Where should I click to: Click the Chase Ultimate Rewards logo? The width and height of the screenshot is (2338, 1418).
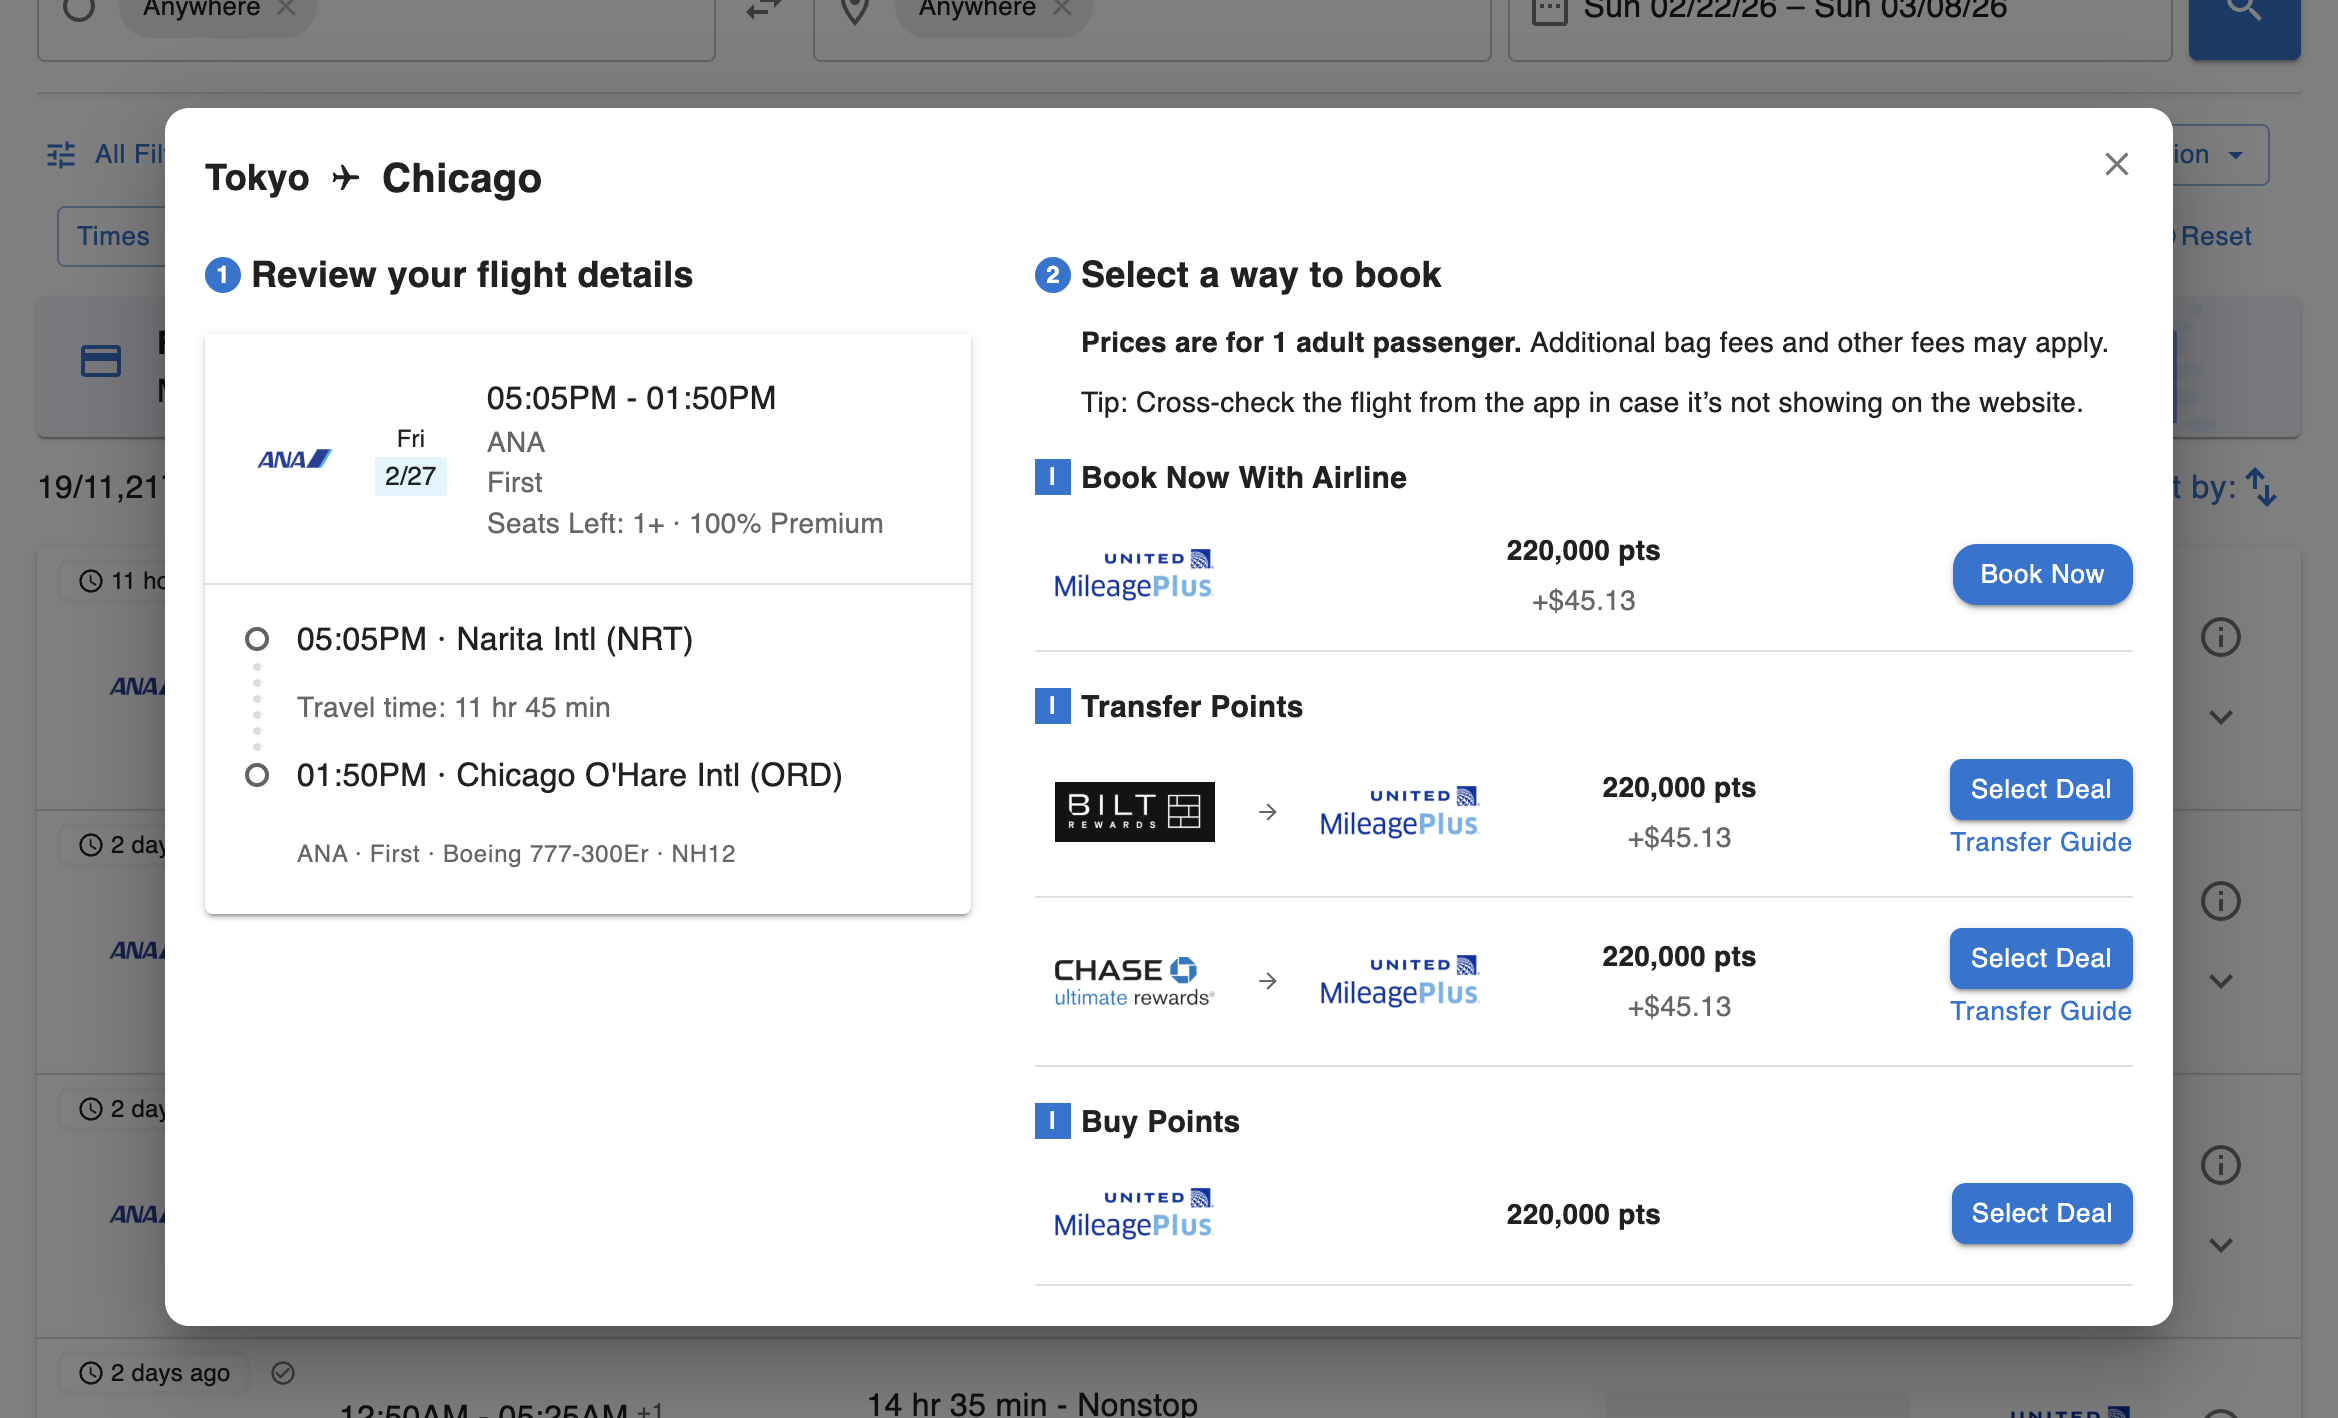1134,981
